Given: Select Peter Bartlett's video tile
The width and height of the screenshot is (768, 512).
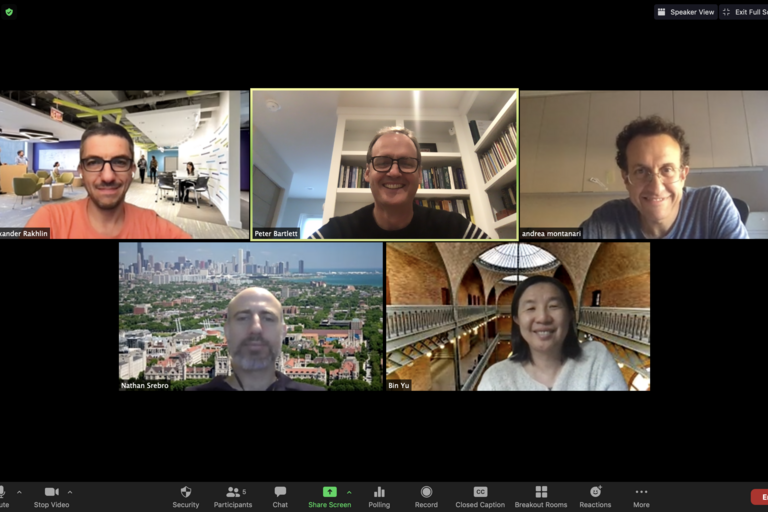Looking at the screenshot, I should [384, 164].
